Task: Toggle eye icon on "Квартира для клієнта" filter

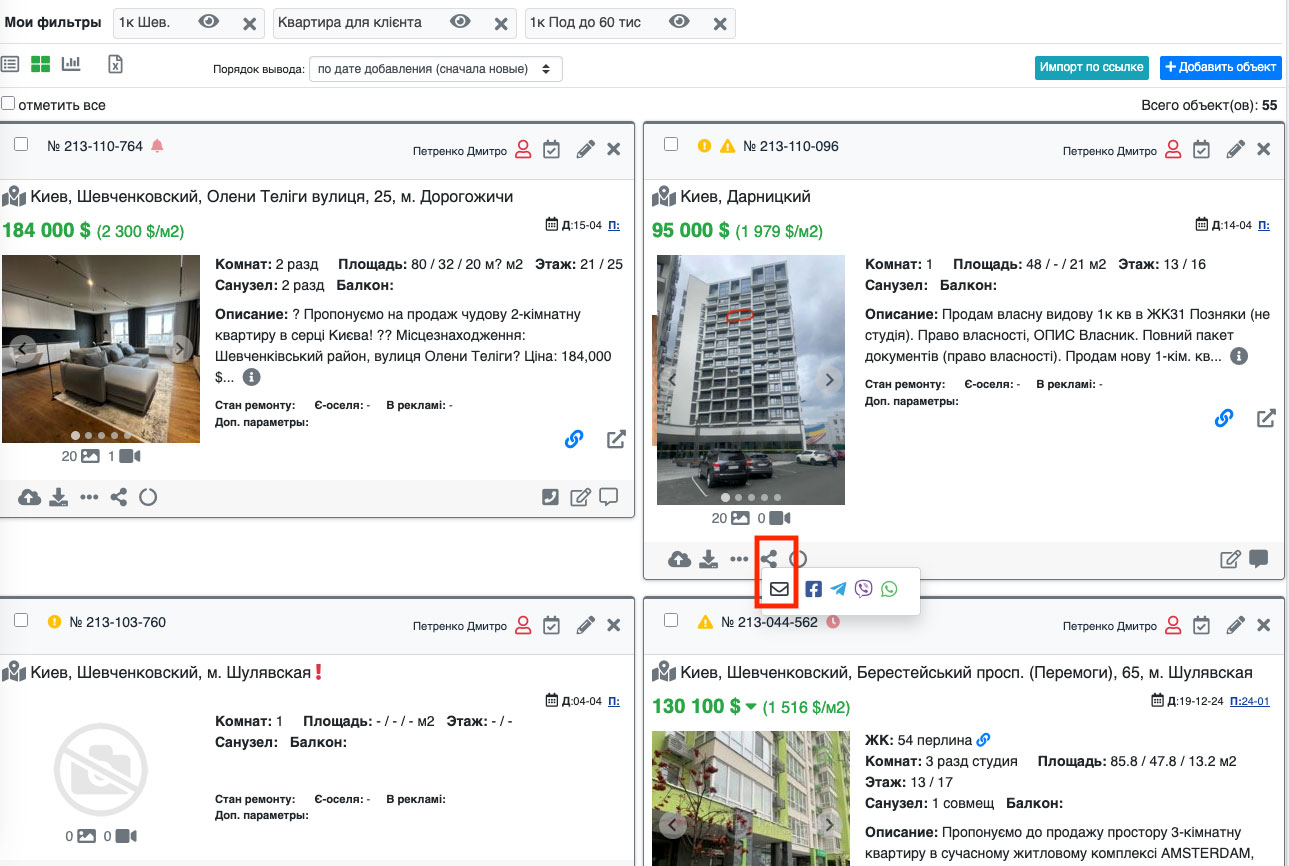Action: click(460, 22)
